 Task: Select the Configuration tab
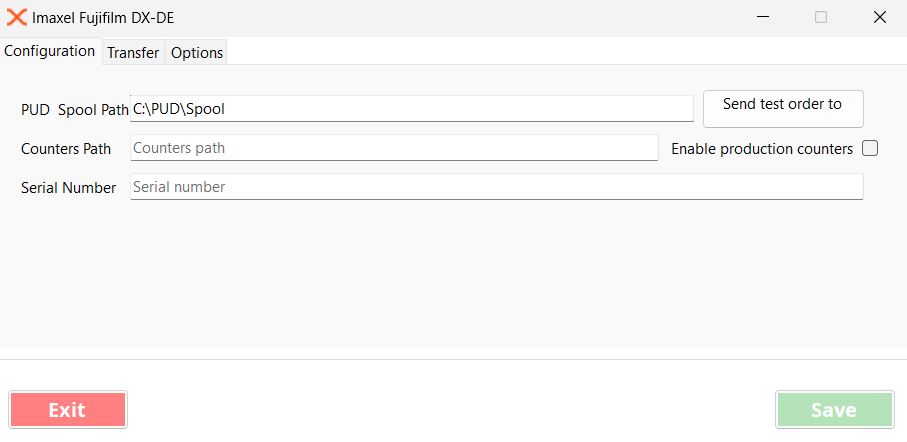(x=50, y=51)
